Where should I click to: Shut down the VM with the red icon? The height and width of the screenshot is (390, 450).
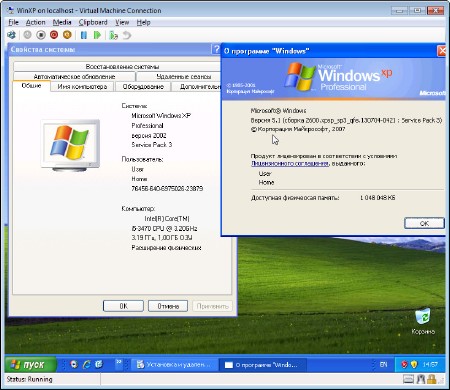coord(54,35)
